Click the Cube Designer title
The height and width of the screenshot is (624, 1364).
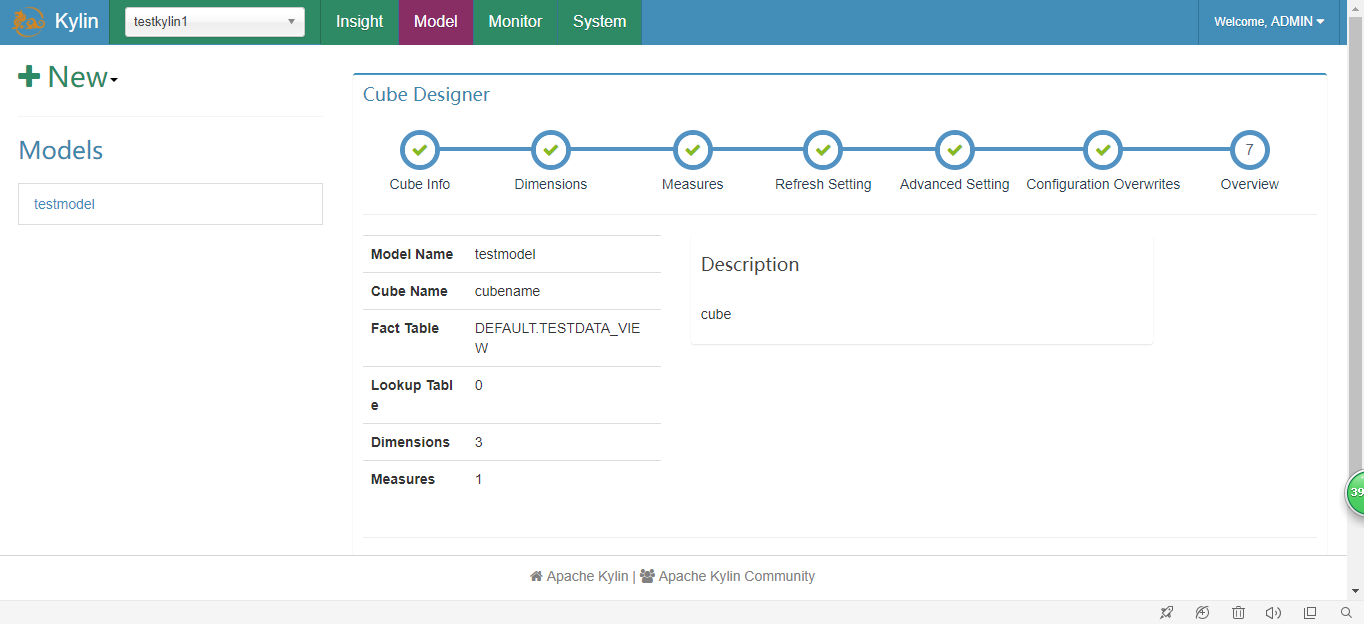point(426,95)
